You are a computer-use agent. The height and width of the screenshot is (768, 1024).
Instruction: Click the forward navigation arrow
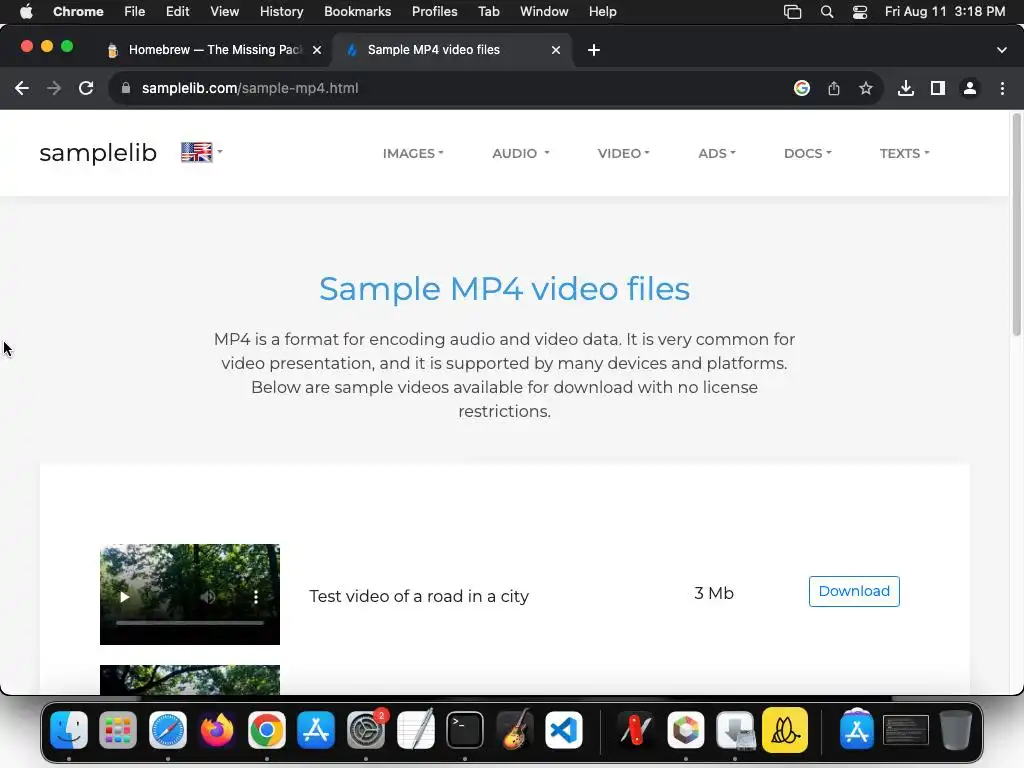(x=54, y=88)
